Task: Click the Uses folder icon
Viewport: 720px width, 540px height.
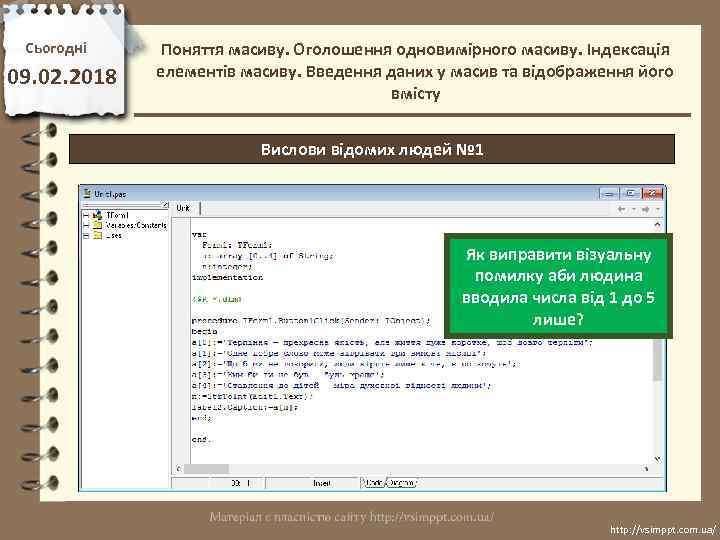Action: click(x=97, y=236)
